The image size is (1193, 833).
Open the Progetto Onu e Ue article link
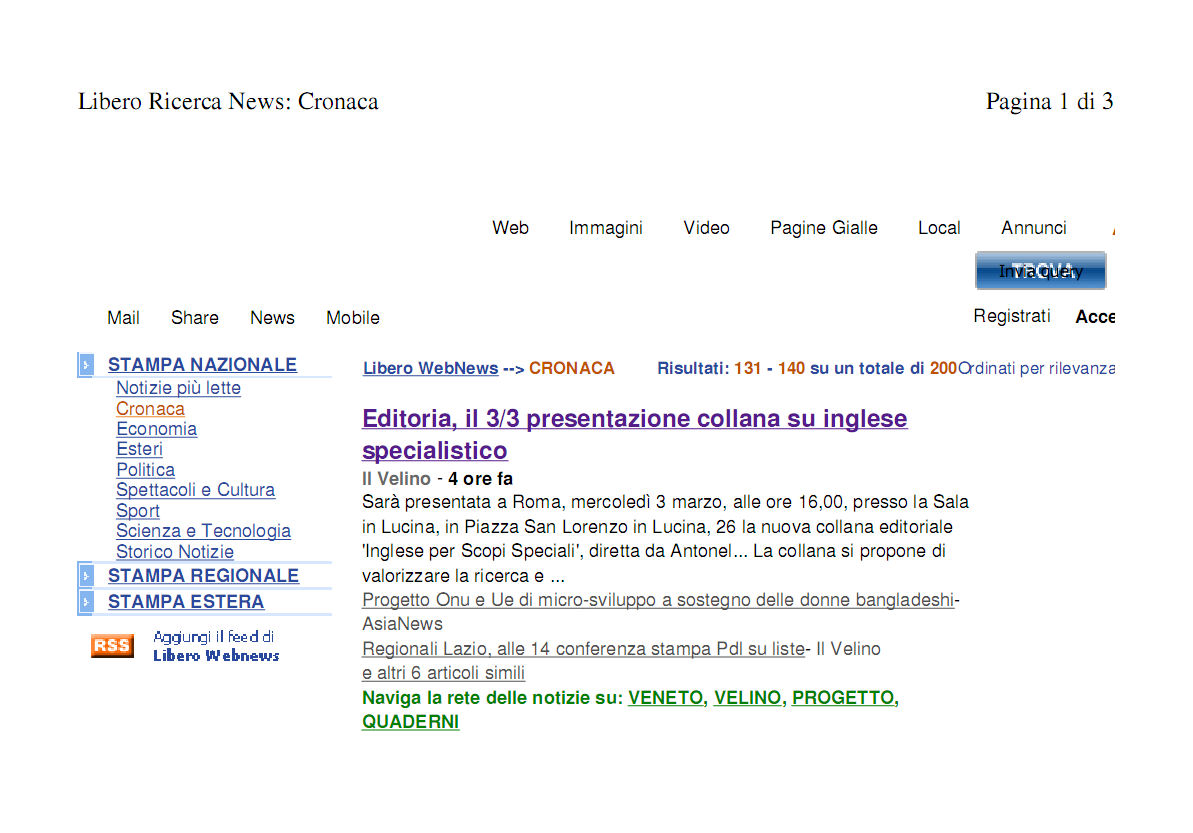659,600
